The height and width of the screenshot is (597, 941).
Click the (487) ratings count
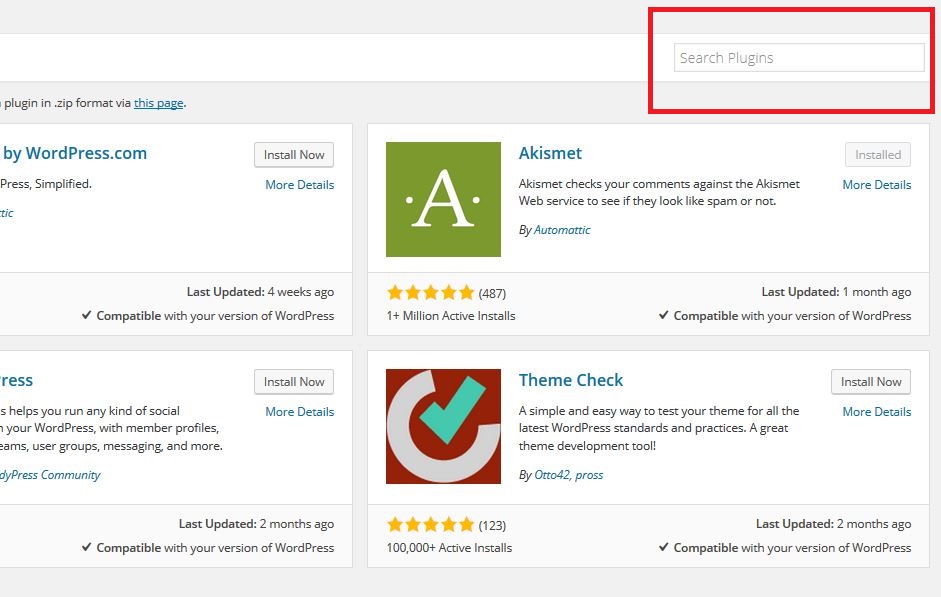click(492, 293)
